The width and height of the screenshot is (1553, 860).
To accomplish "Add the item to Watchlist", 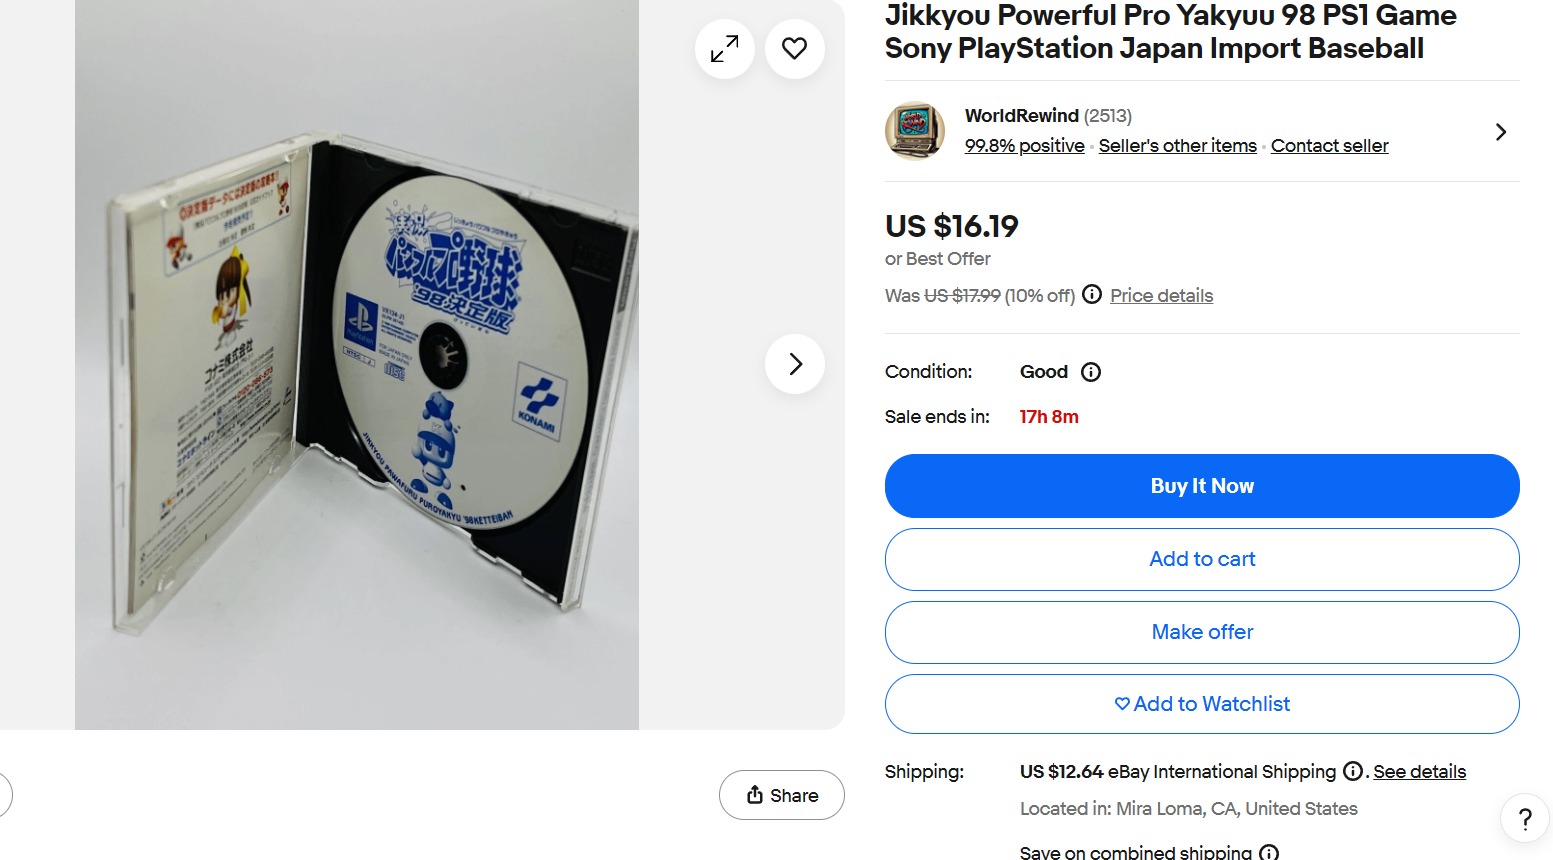I will [x=1202, y=704].
